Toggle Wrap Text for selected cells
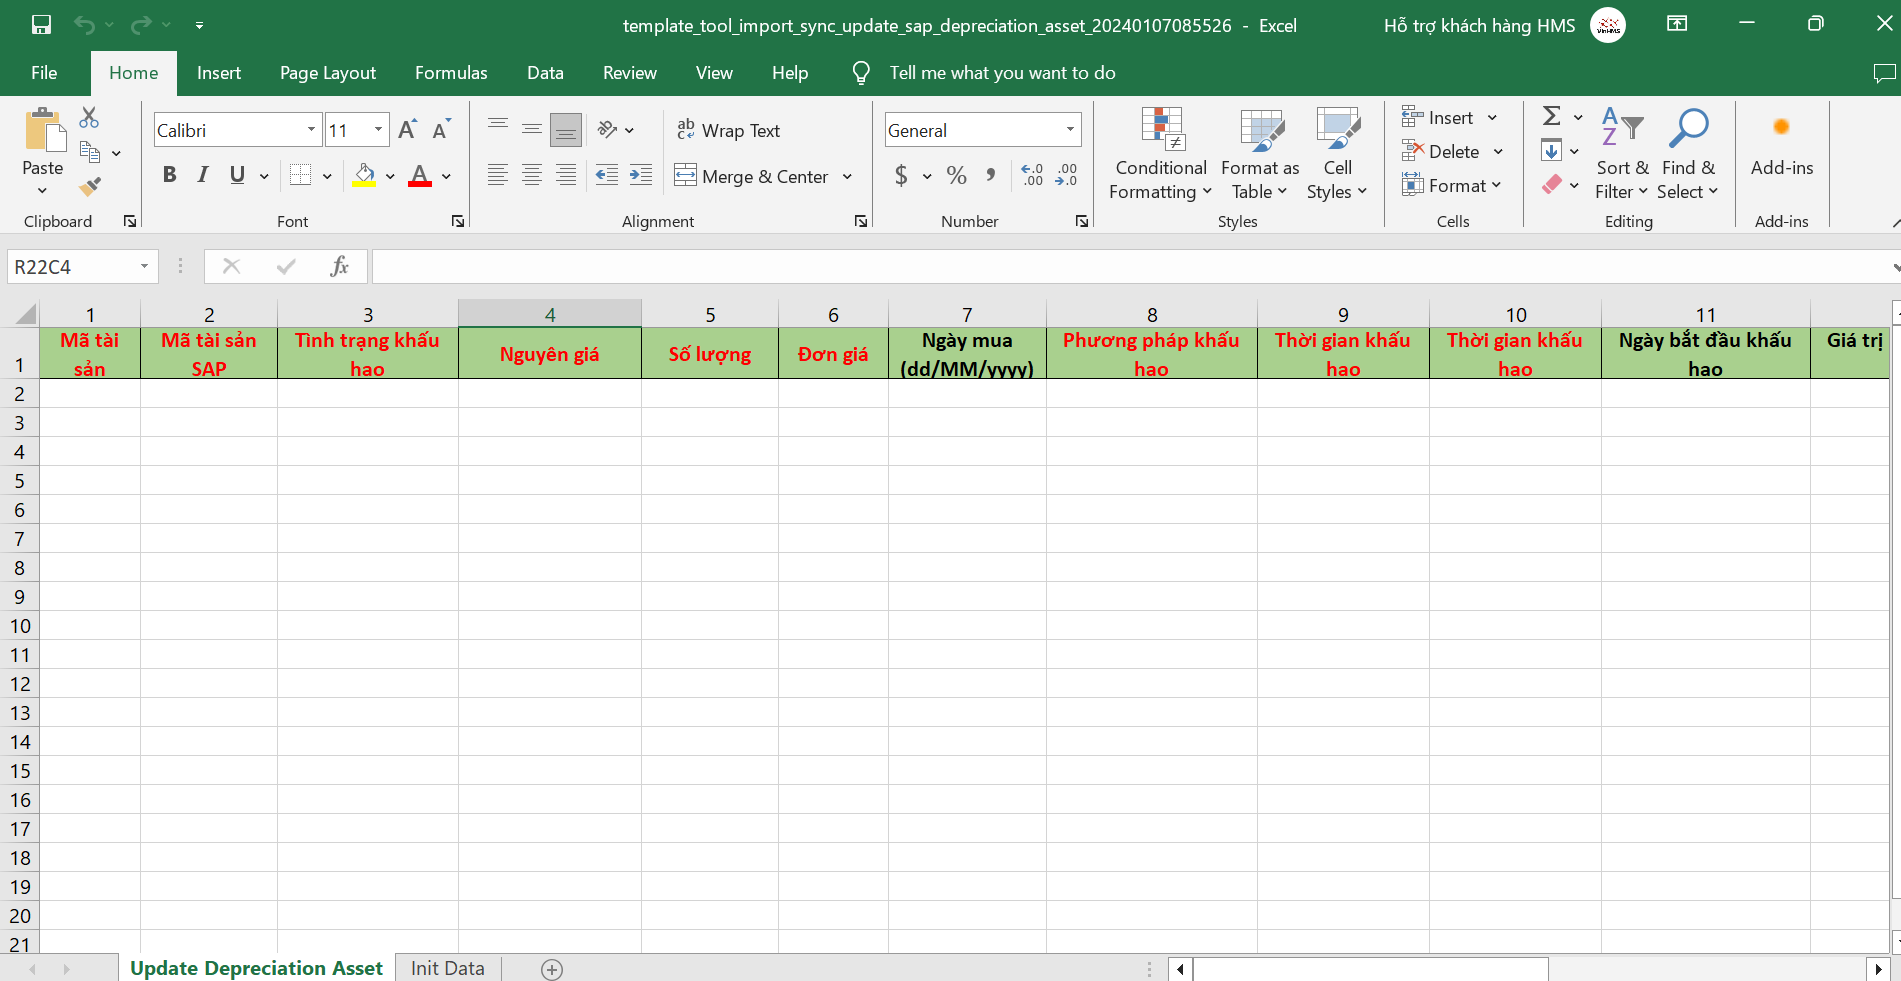 pos(728,130)
